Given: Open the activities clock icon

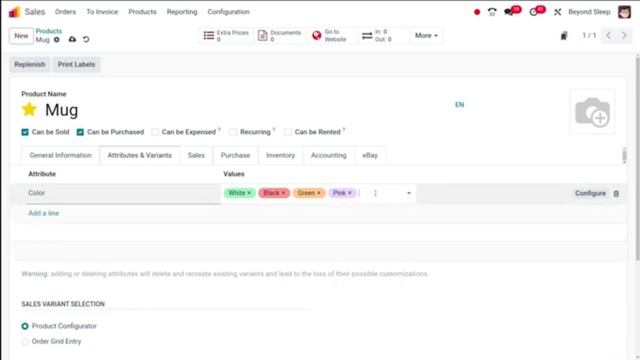Looking at the screenshot, I should tap(533, 12).
